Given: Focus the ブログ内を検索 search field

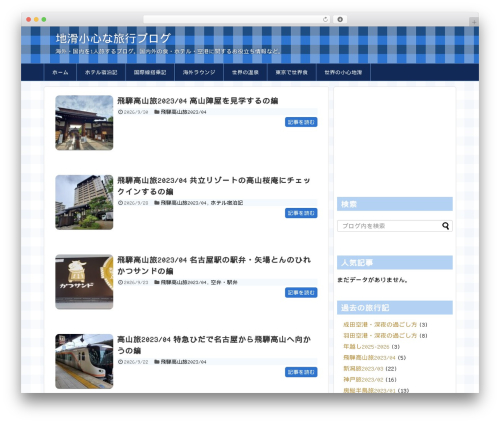Looking at the screenshot, I should click(395, 226).
